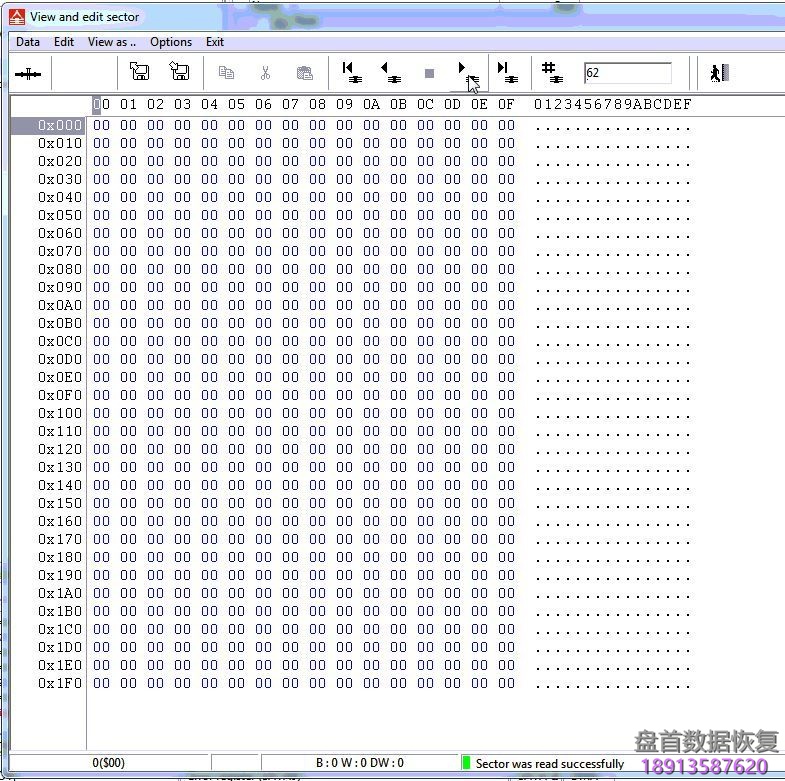785x781 pixels.
Task: Click the sector number field showing 62
Action: point(627,73)
